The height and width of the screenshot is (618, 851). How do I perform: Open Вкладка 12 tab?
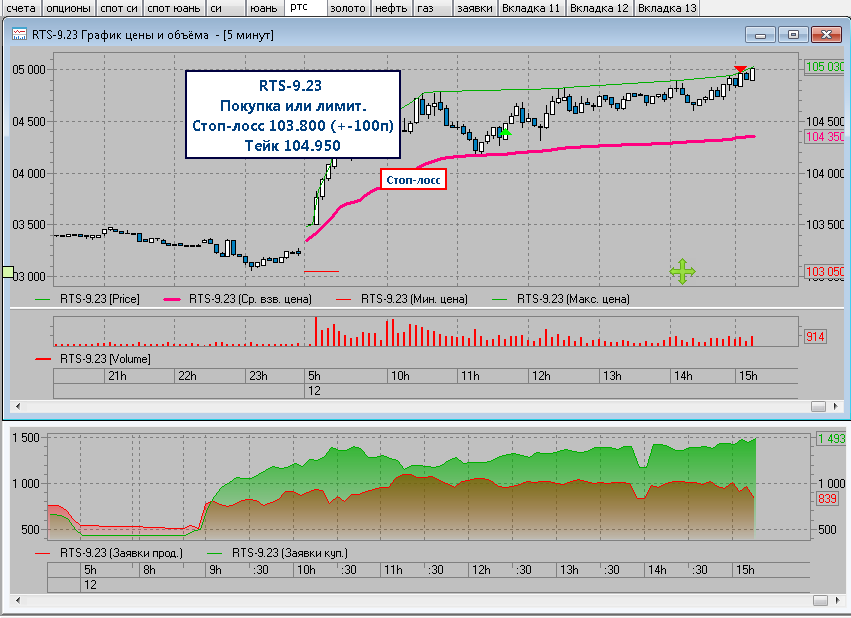pos(599,8)
